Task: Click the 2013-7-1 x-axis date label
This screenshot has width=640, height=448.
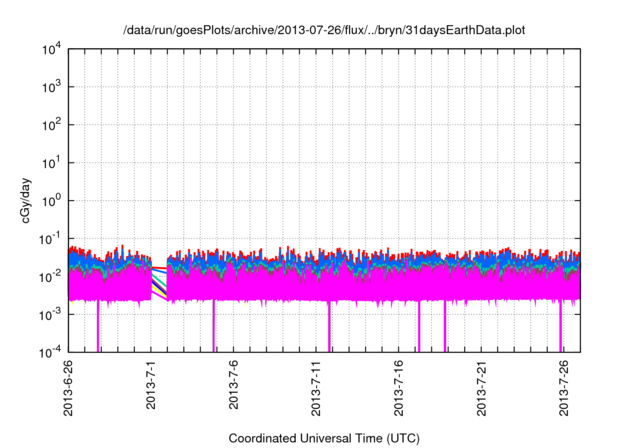Action: (x=151, y=384)
